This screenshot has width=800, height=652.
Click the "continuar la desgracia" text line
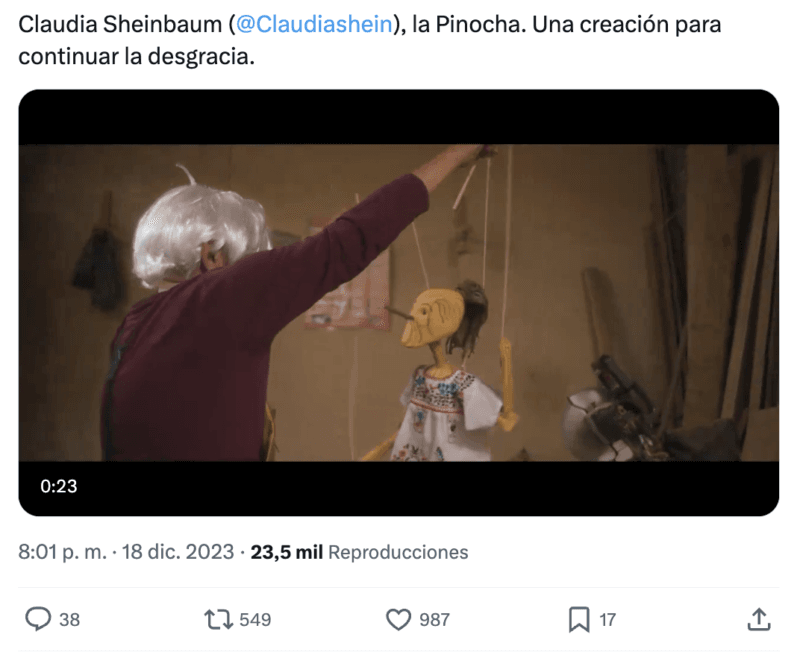136,56
